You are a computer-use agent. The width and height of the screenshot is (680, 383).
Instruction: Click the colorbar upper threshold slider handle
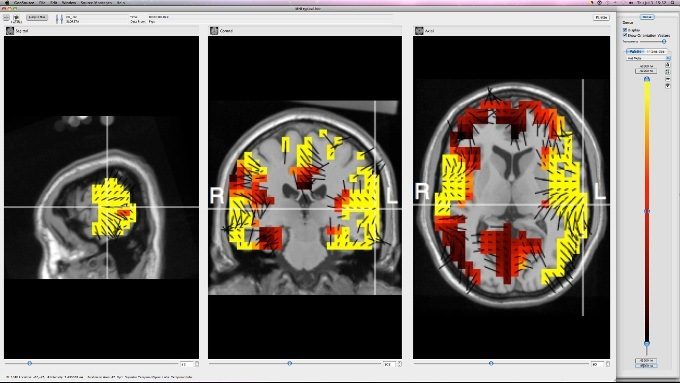[x=647, y=79]
